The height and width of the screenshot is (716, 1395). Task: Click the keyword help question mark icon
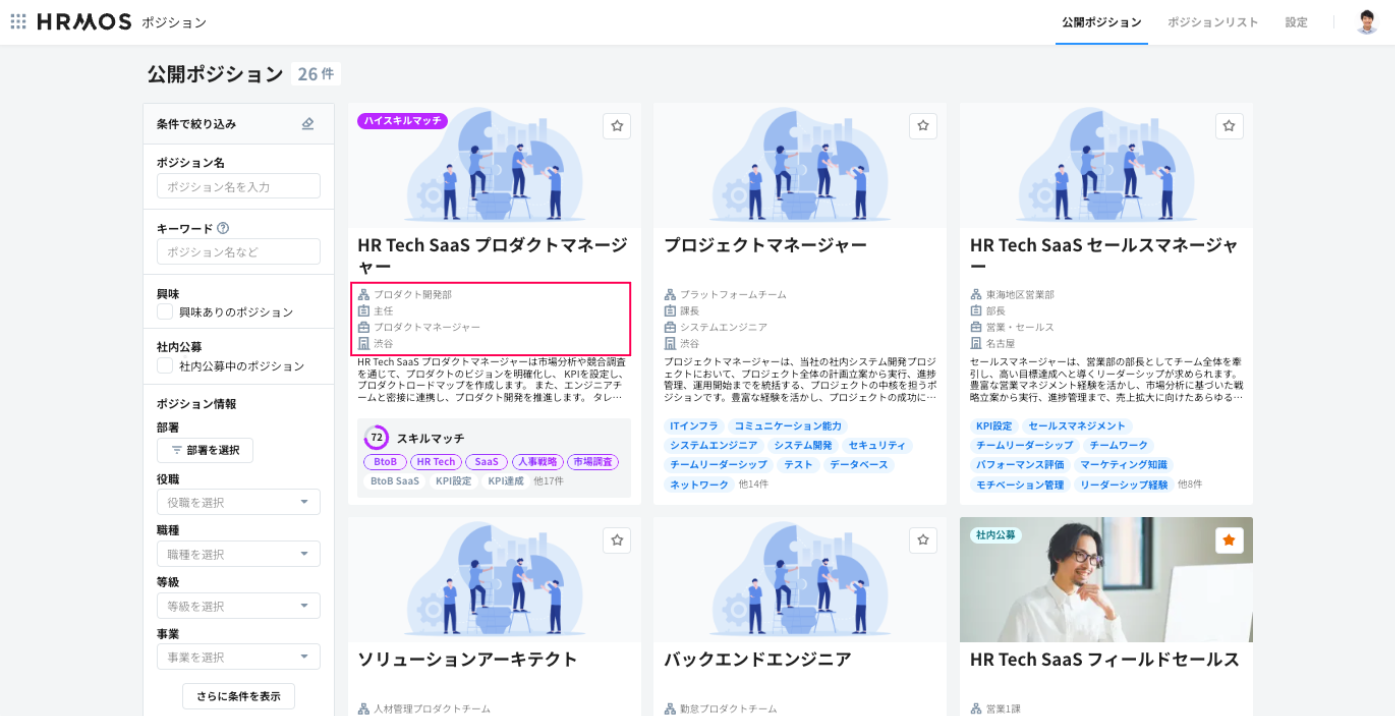(x=223, y=228)
